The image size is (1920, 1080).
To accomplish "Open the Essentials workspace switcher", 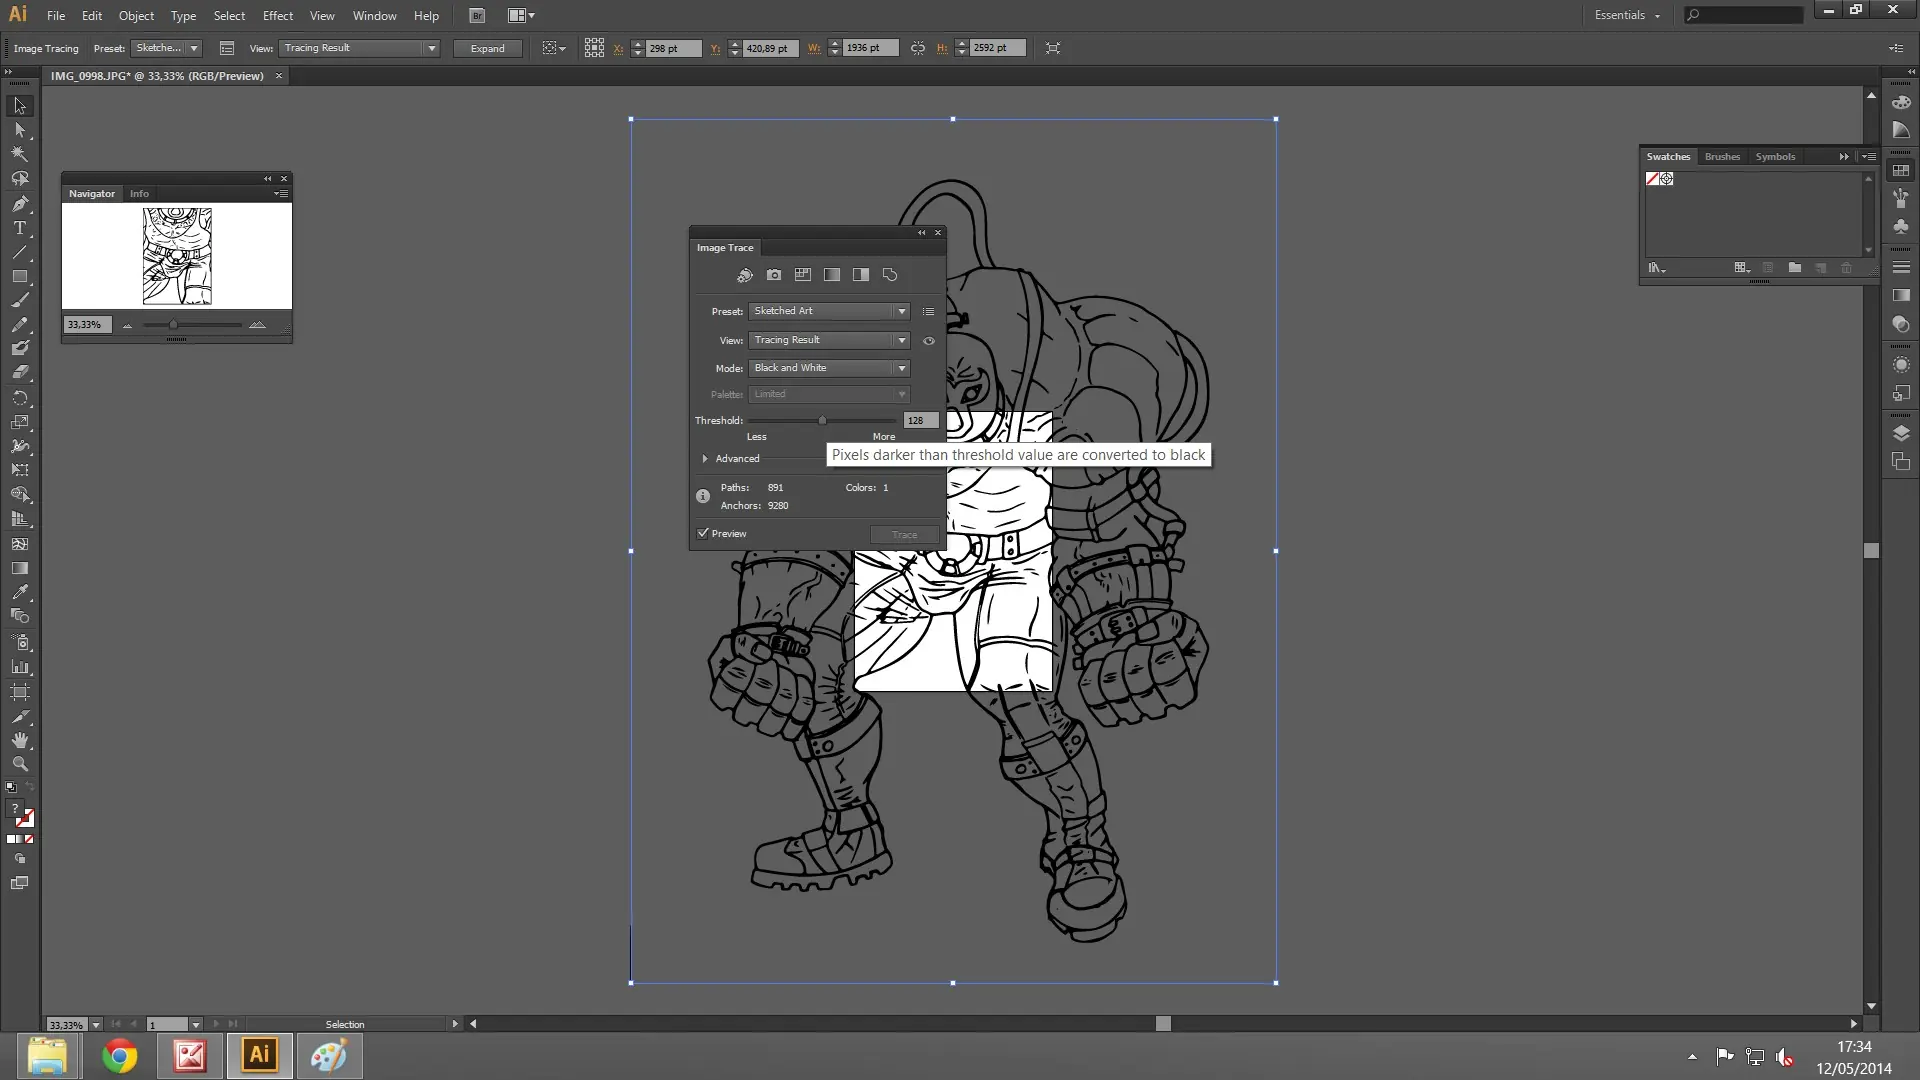I will (1627, 15).
